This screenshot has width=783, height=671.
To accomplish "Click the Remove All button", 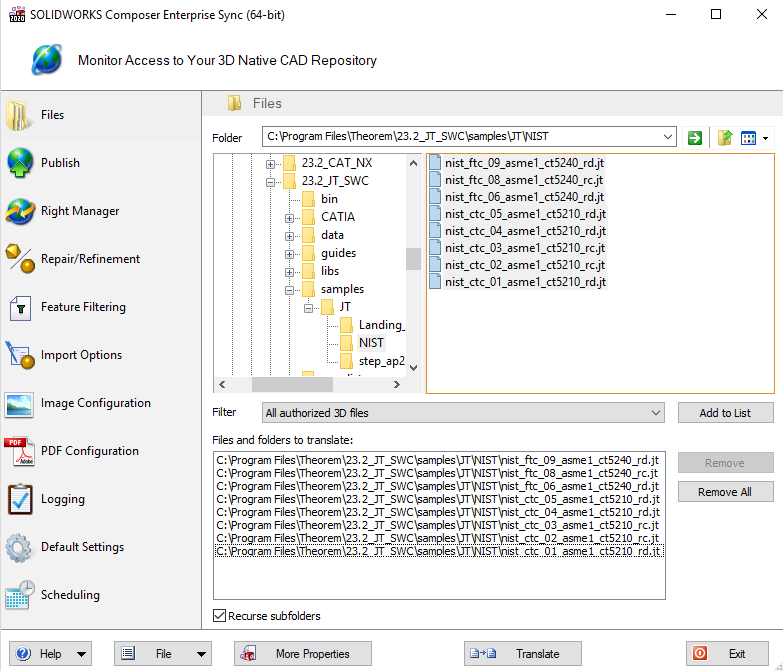I will [x=725, y=492].
